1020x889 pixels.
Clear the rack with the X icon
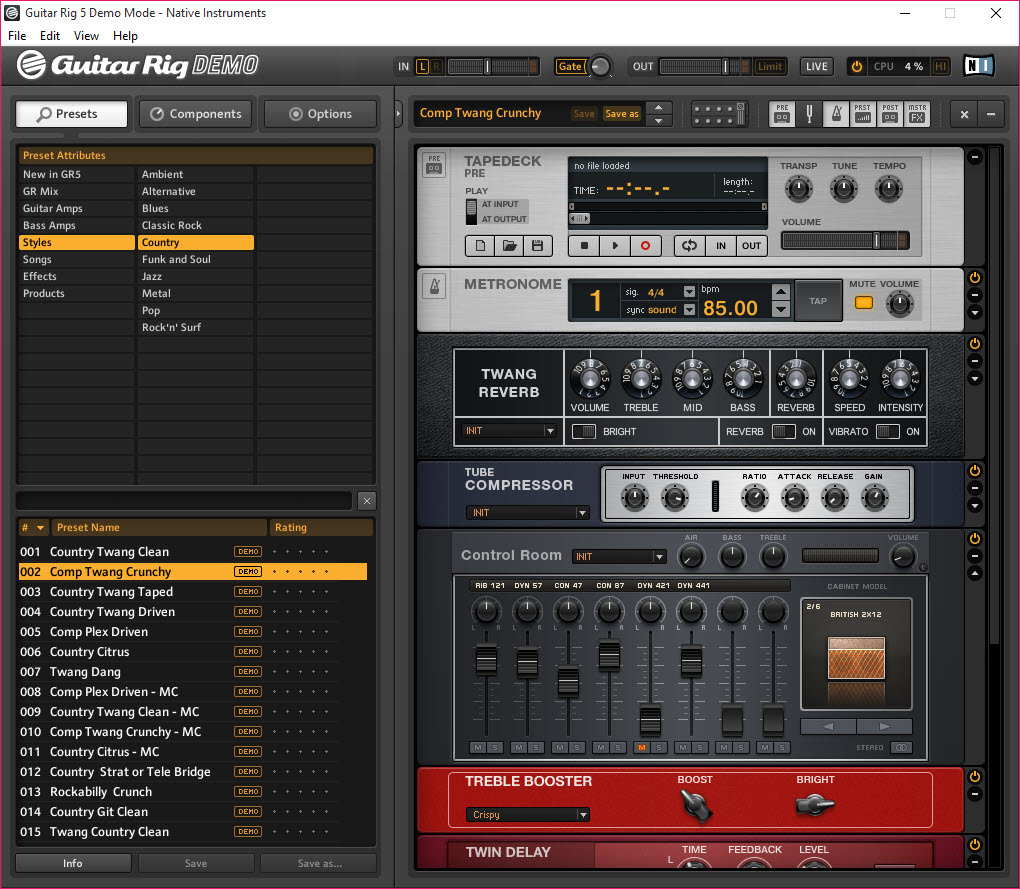pos(964,114)
